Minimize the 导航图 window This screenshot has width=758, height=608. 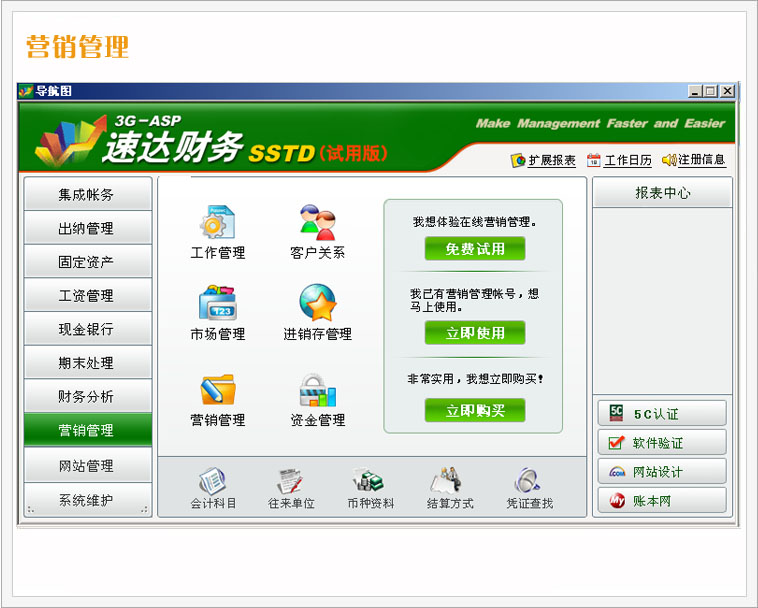coord(695,91)
